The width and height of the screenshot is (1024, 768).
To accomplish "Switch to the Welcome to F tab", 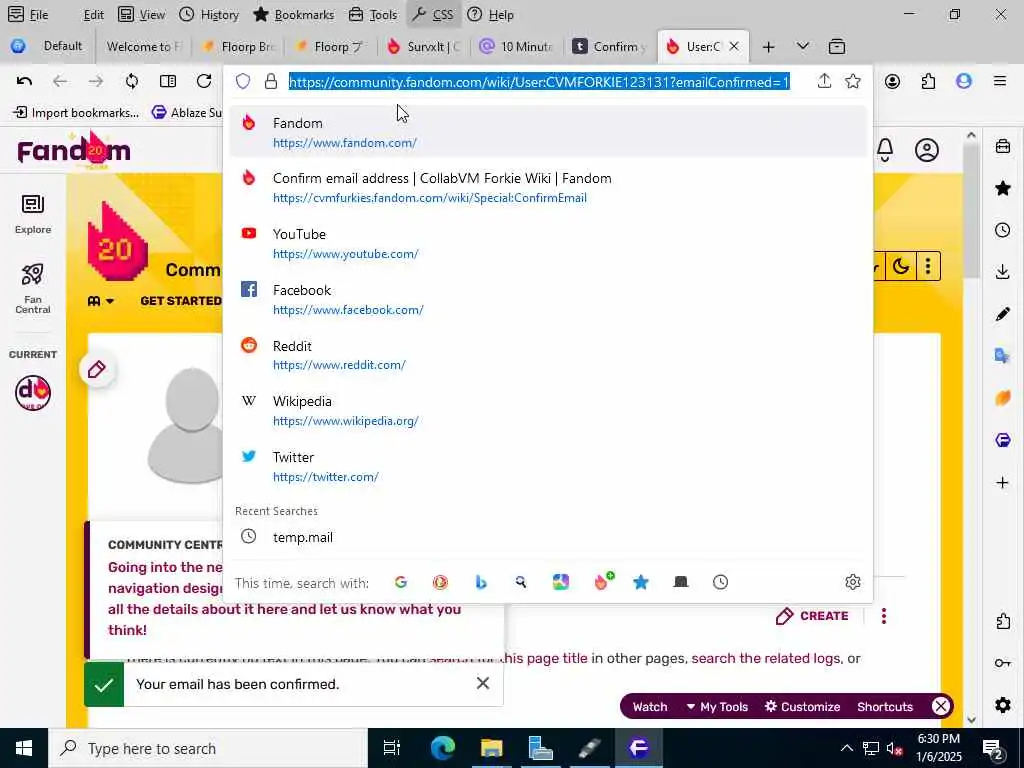I will coord(144,46).
